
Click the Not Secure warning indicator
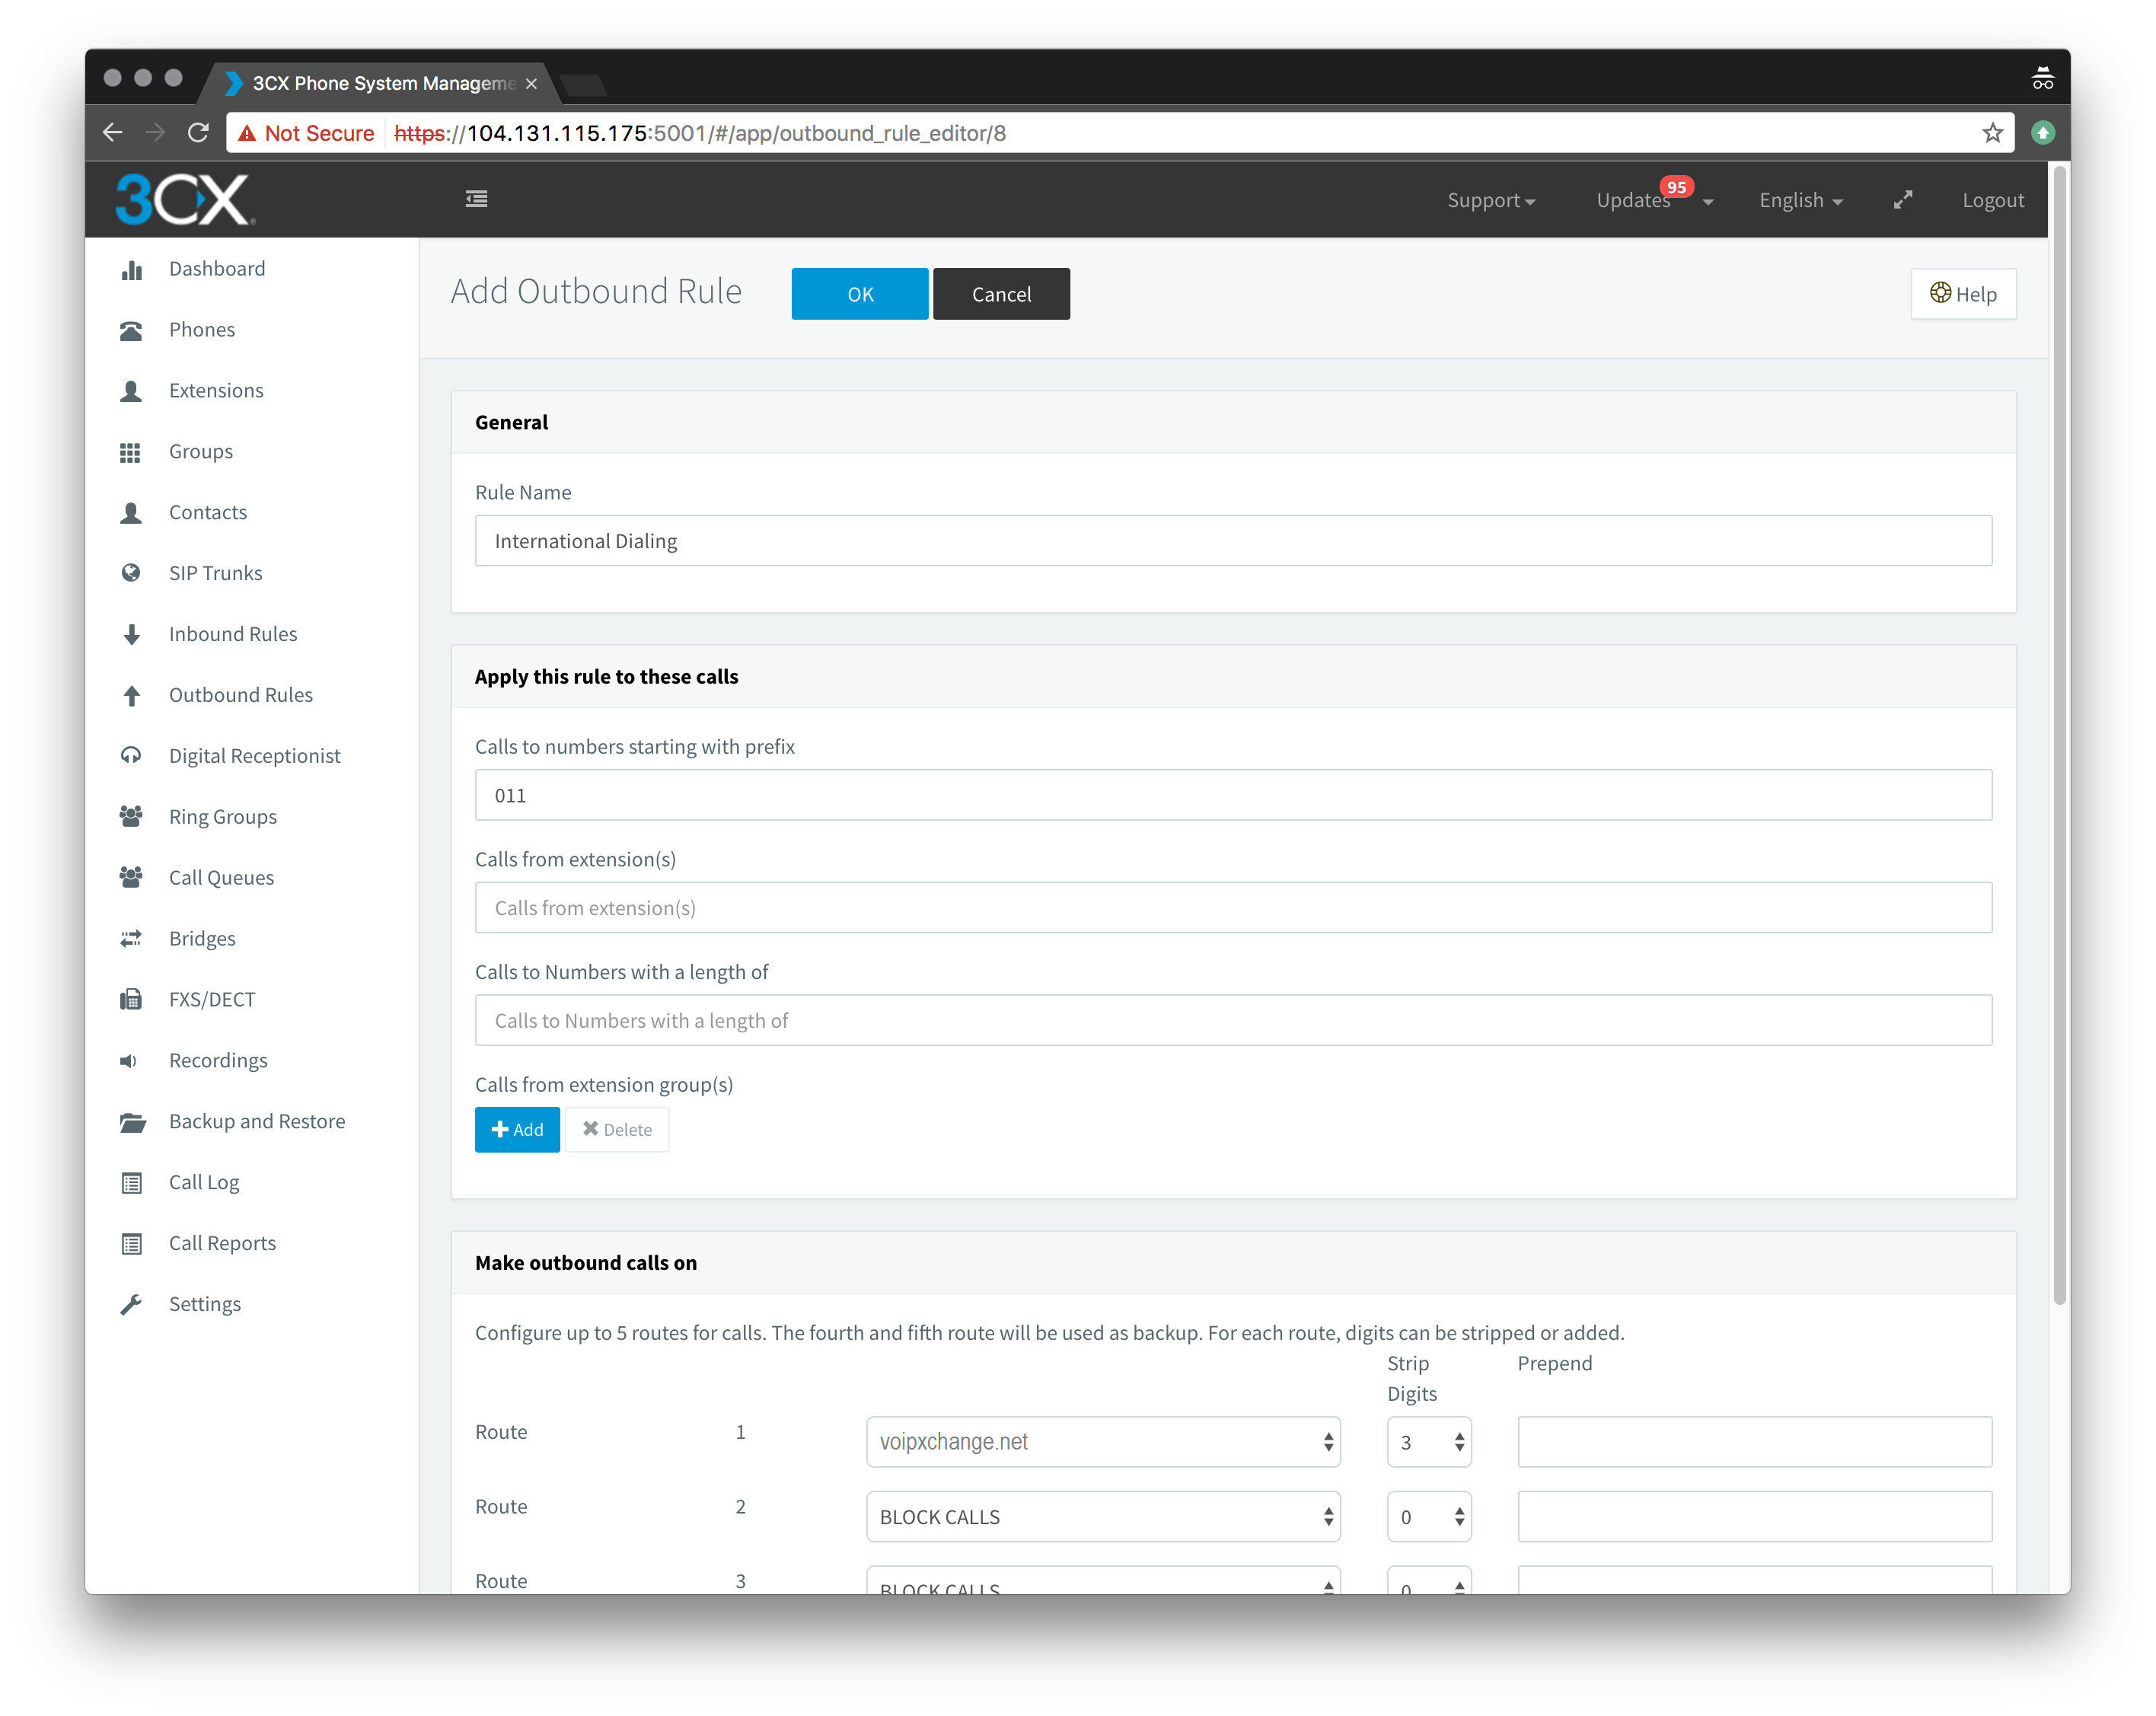306,133
